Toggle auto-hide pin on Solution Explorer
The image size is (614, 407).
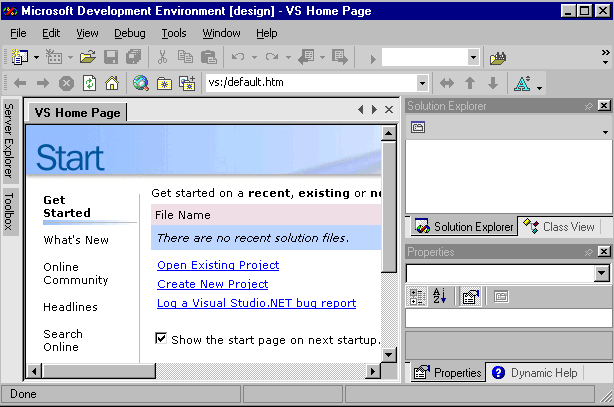tap(588, 106)
